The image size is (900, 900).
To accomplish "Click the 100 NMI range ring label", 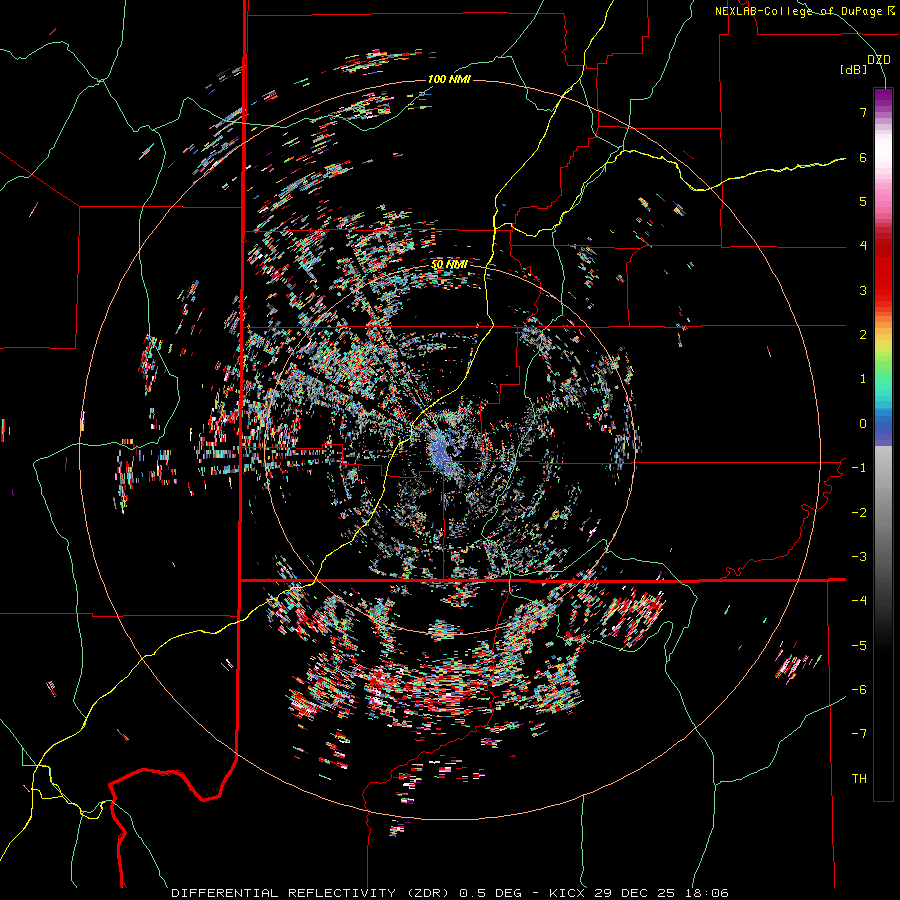I will pos(449,79).
